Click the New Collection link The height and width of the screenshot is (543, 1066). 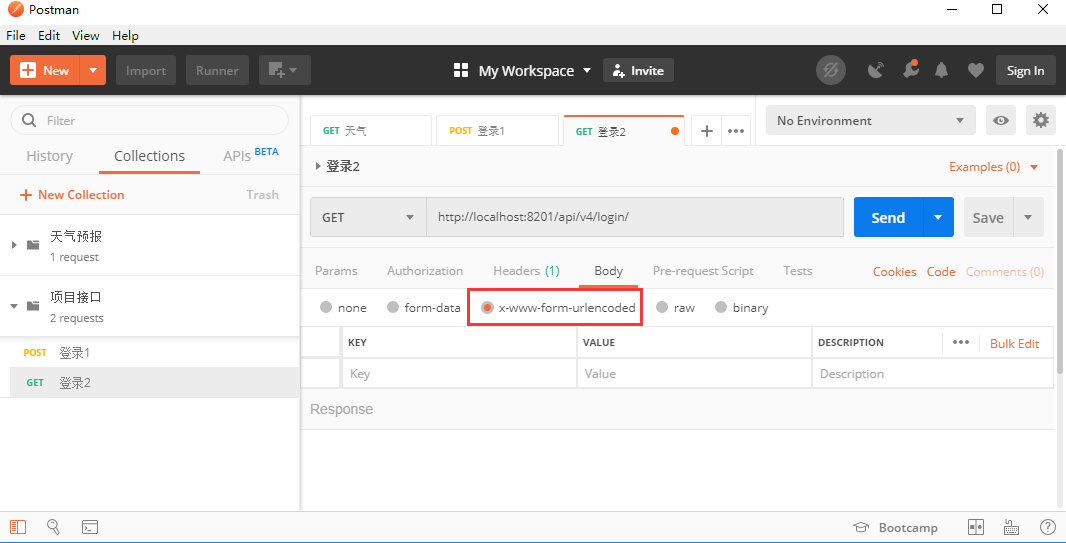pyautogui.click(x=72, y=195)
